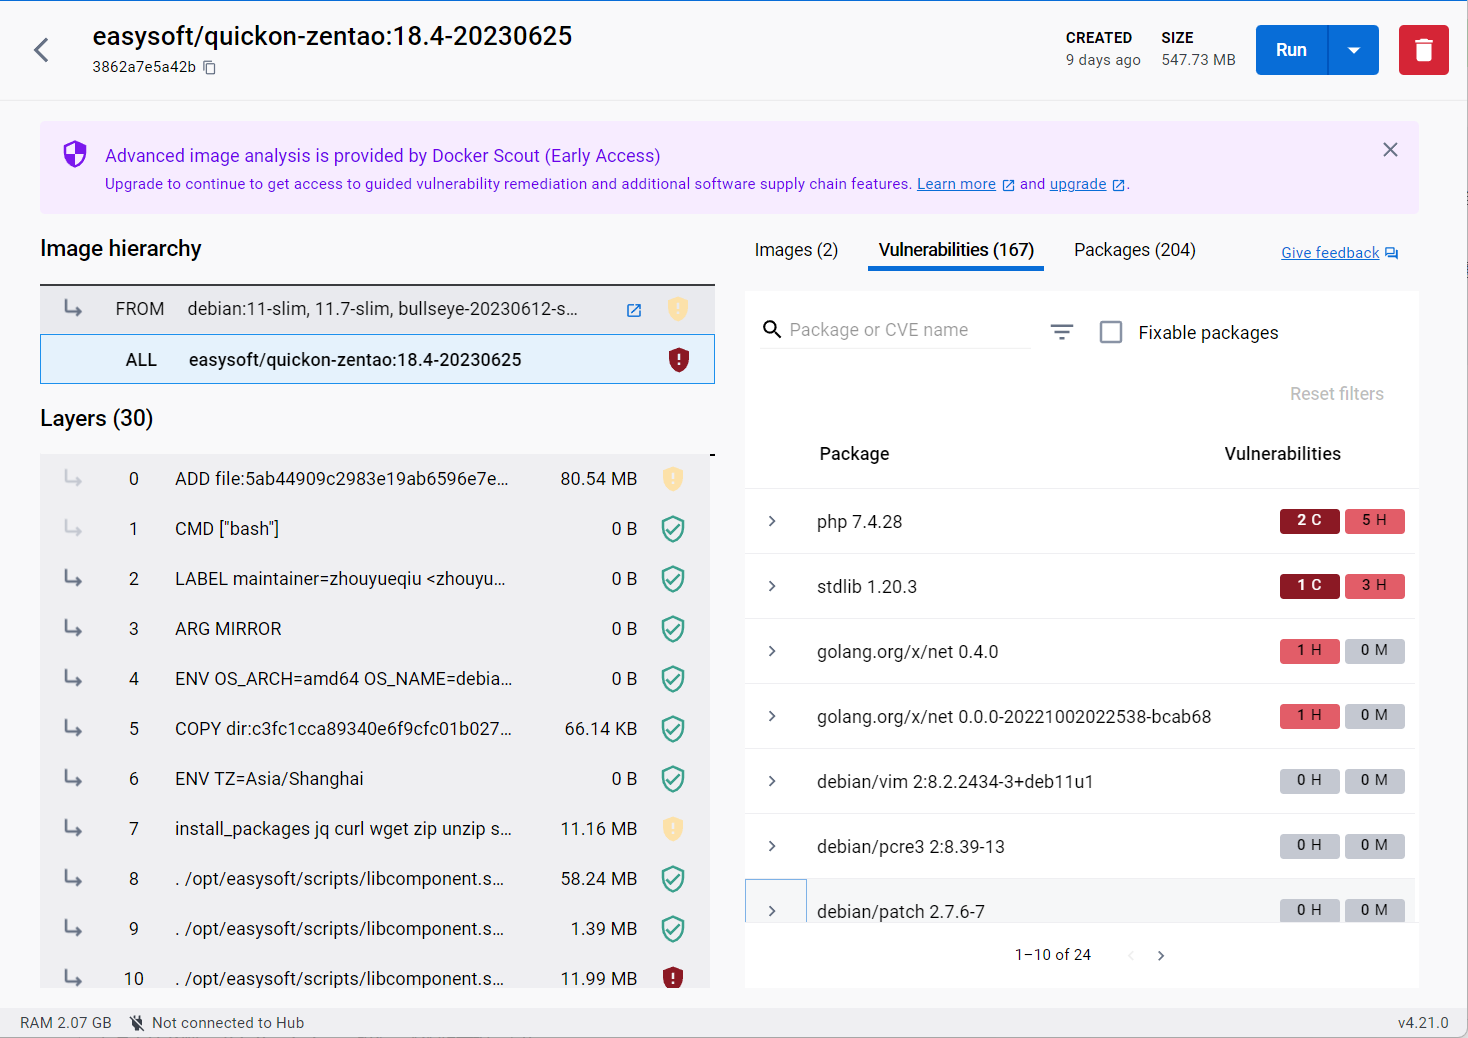The width and height of the screenshot is (1468, 1038).
Task: Open the Packages (204) tab
Action: tap(1135, 250)
